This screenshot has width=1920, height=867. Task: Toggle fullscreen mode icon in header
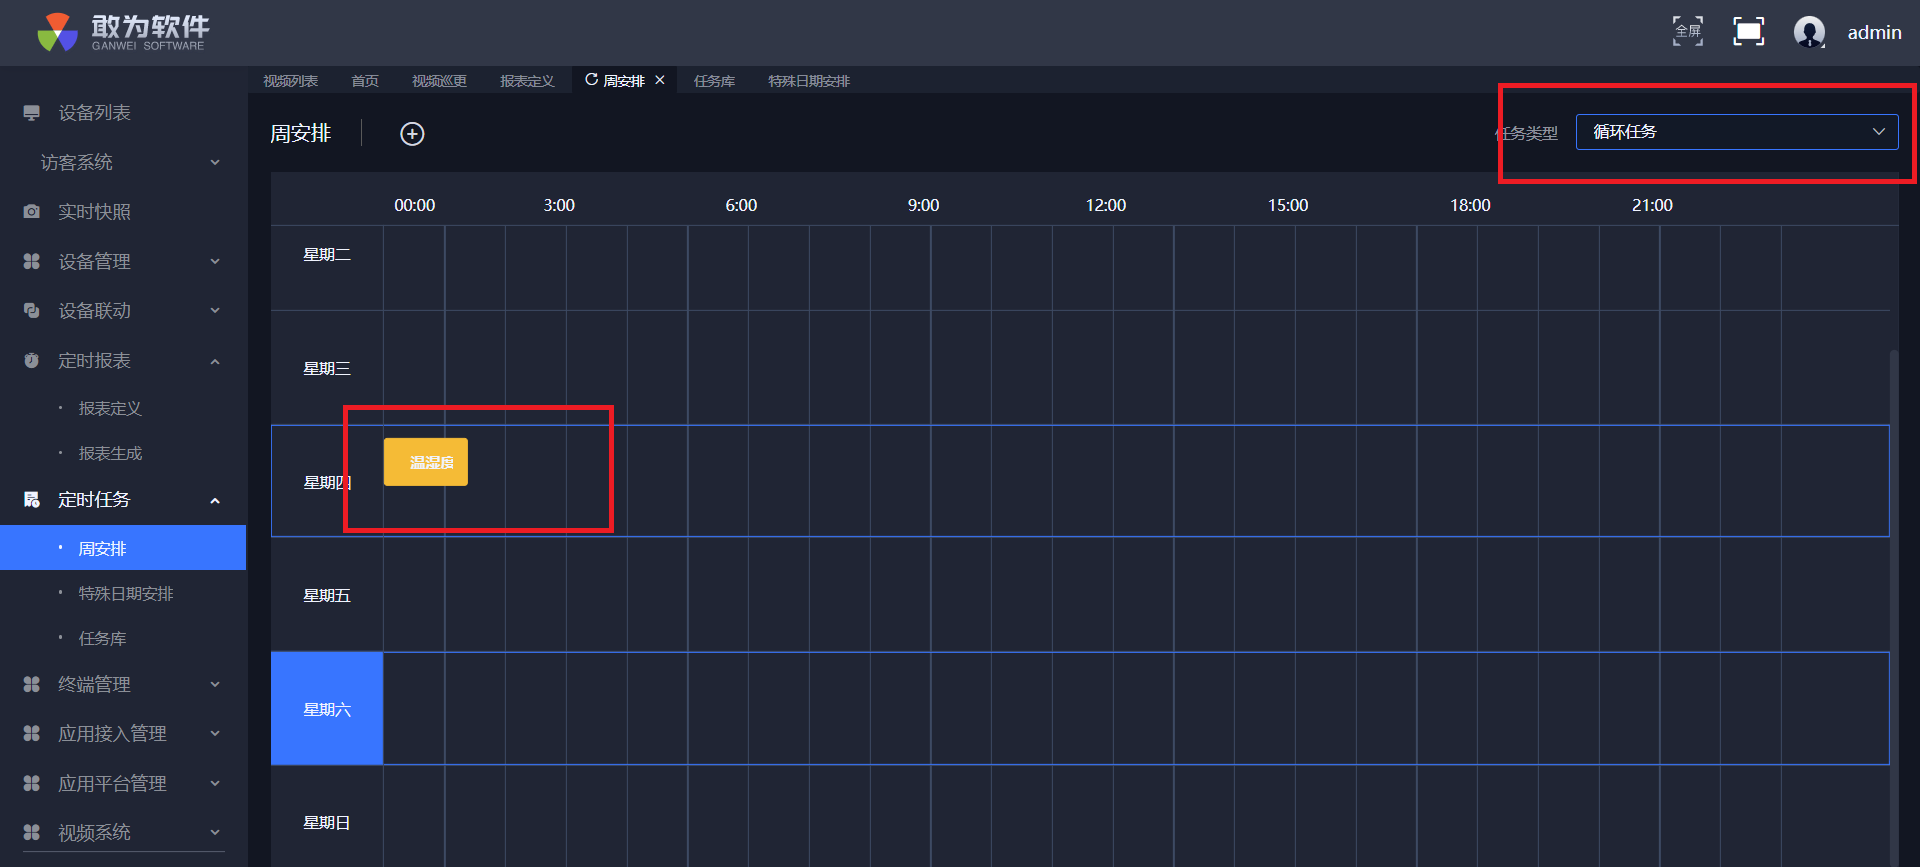[1748, 32]
